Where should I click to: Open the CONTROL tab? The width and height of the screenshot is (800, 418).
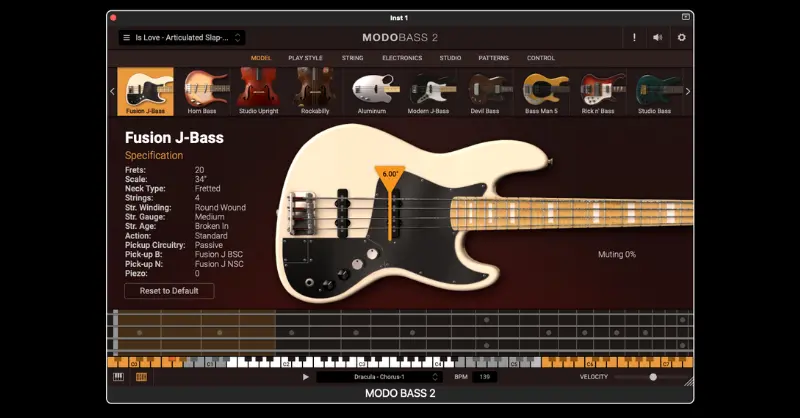(541, 58)
